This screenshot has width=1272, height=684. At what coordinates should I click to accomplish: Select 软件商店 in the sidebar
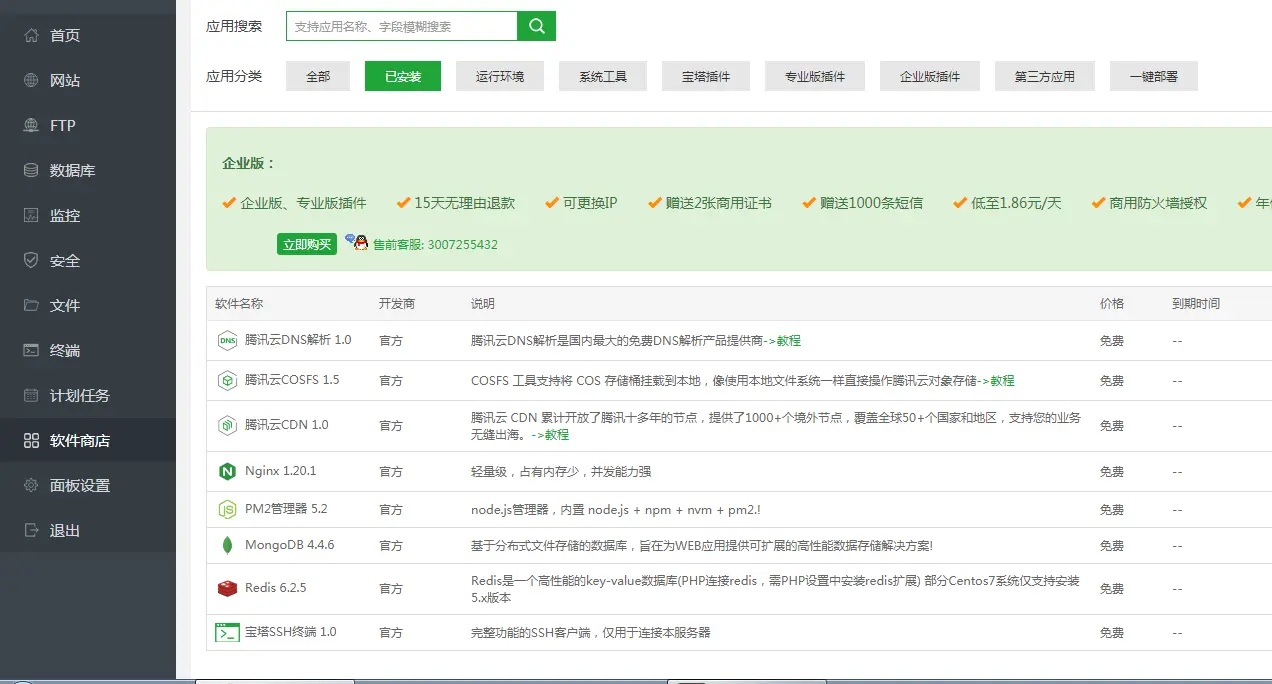(88, 440)
